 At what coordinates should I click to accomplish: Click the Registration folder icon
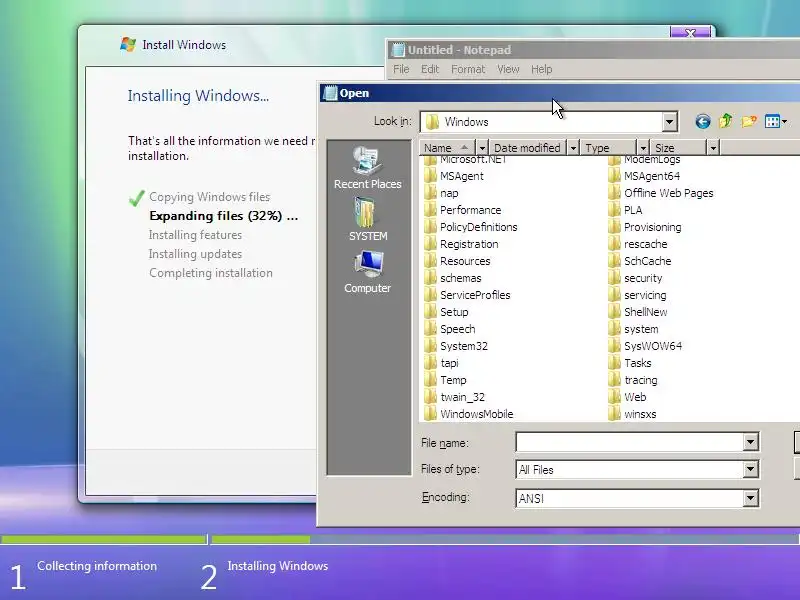[x=431, y=244]
